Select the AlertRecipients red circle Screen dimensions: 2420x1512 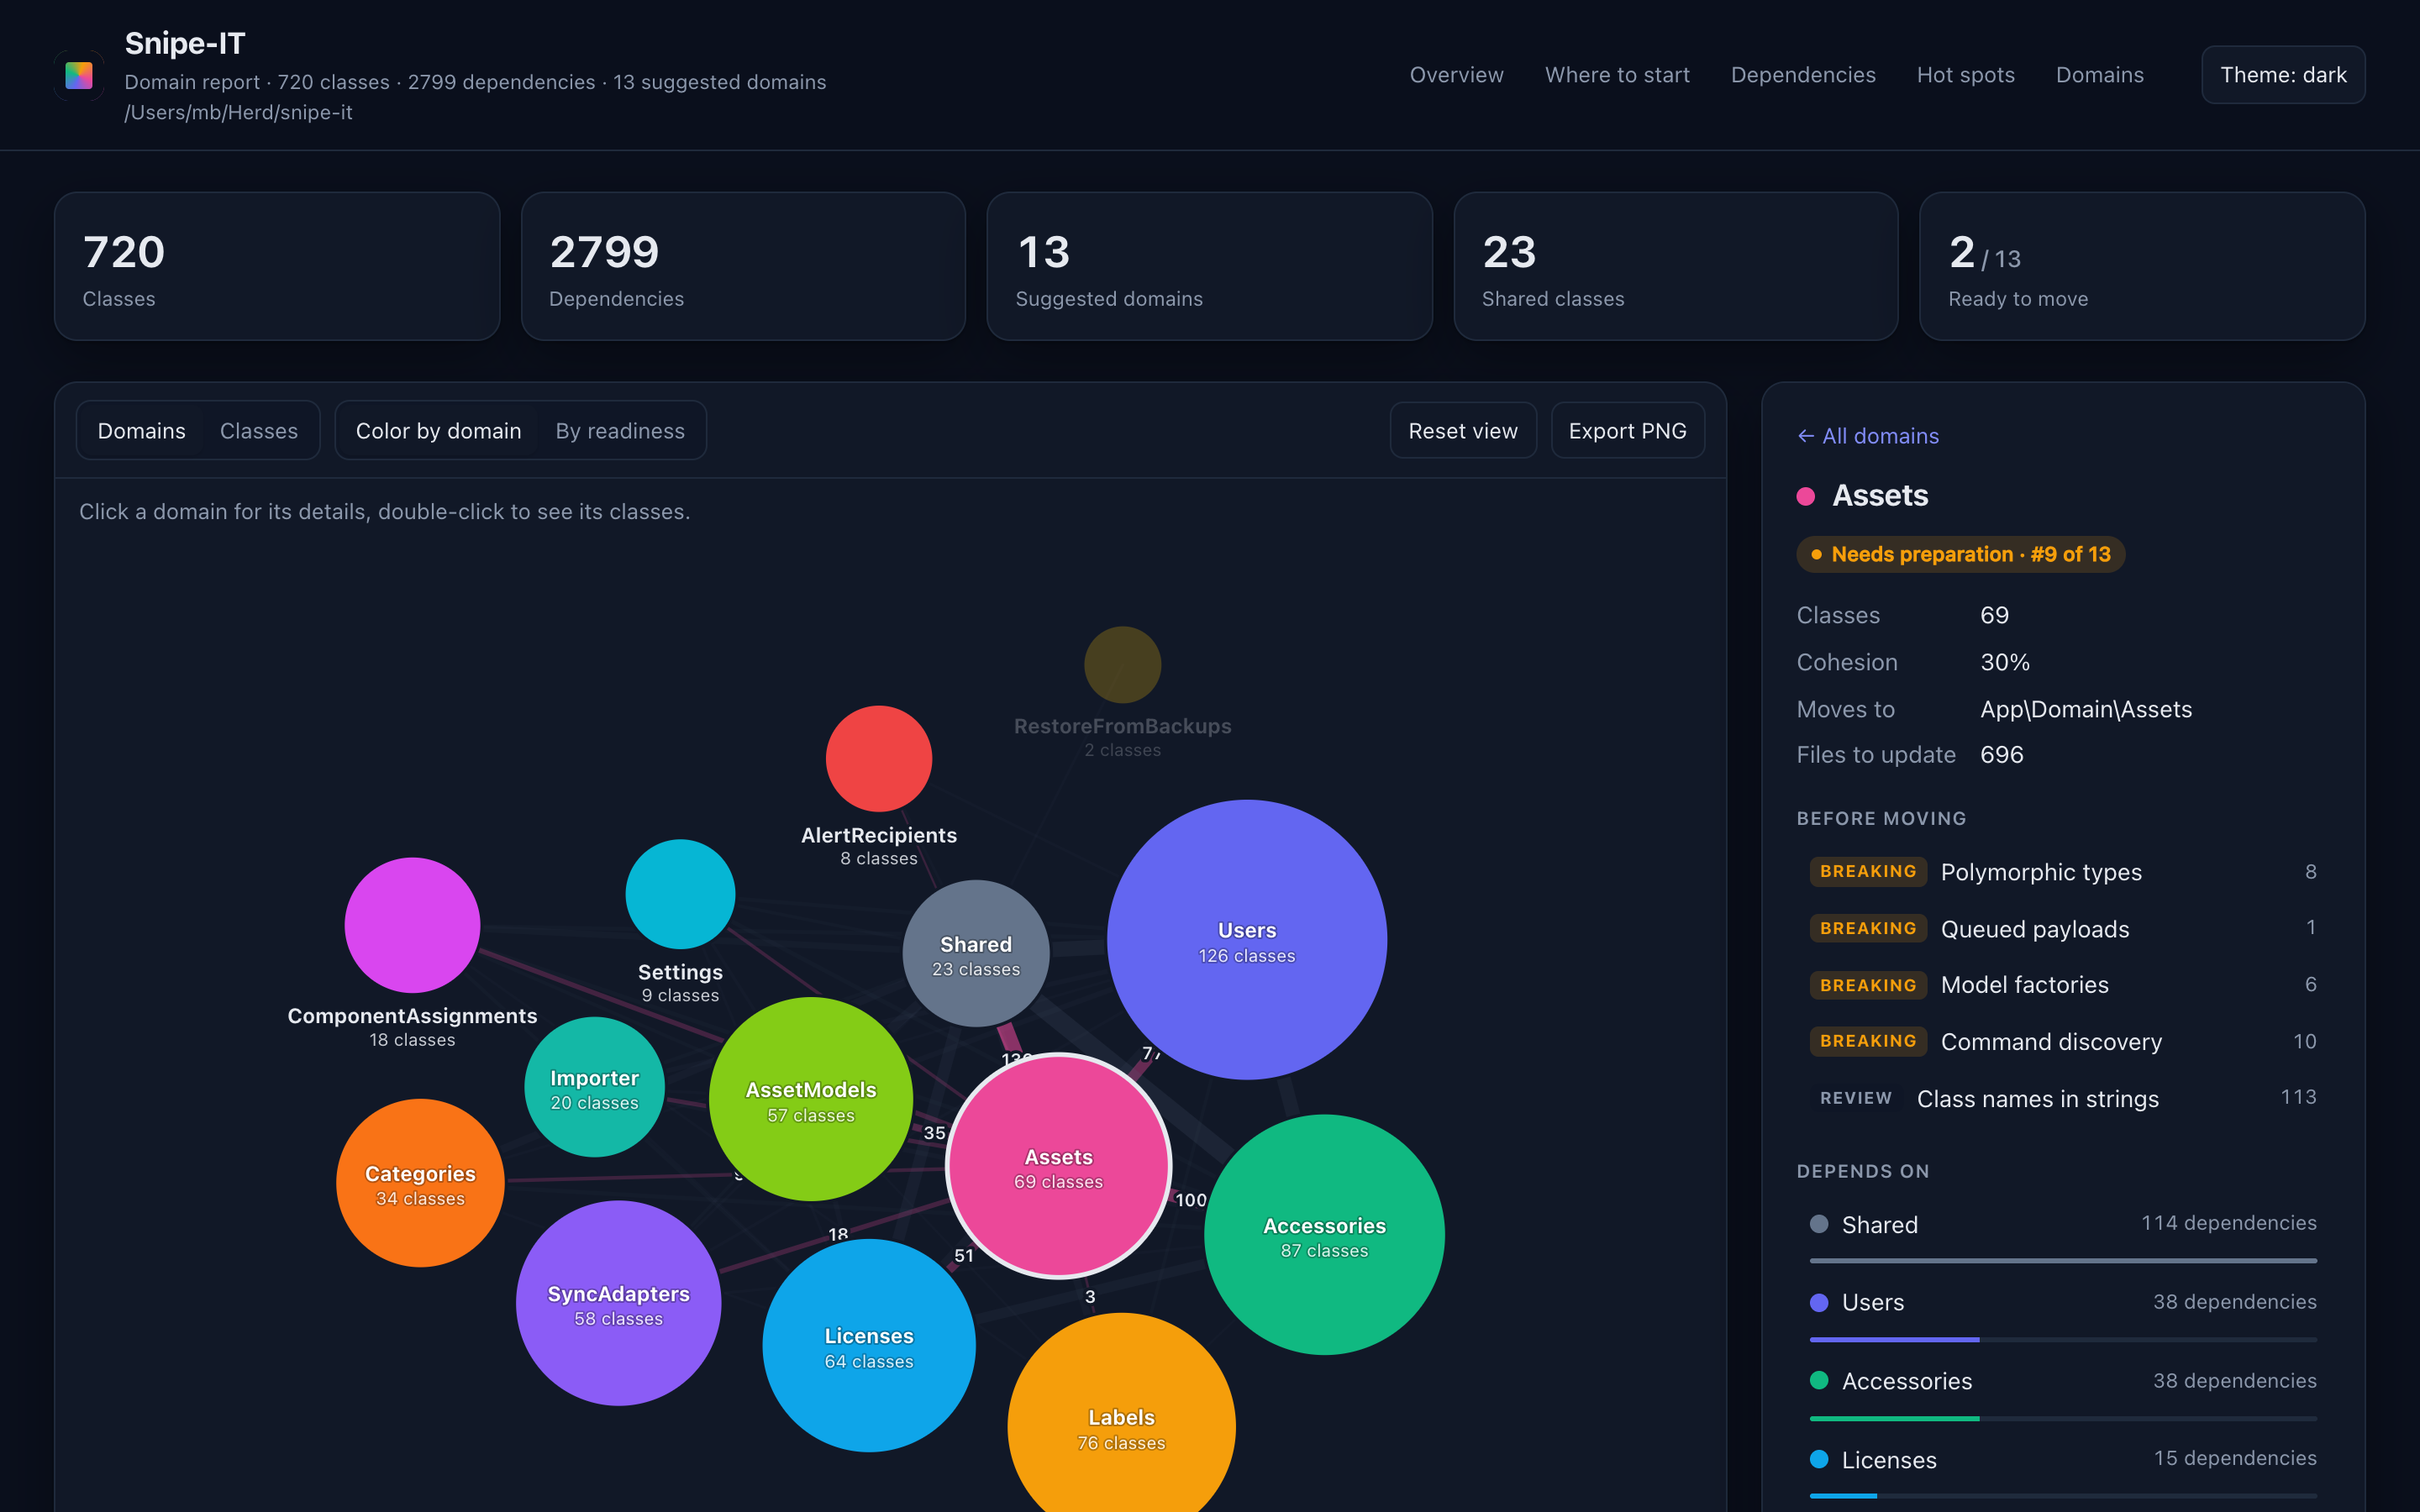coord(878,758)
